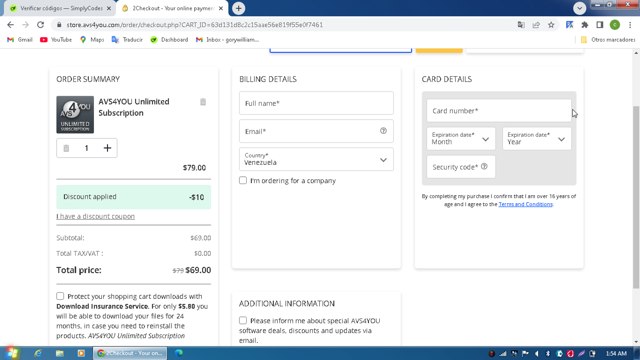The image size is (640, 360).
Task: Click the share page icon in address bar
Action: [x=536, y=25]
